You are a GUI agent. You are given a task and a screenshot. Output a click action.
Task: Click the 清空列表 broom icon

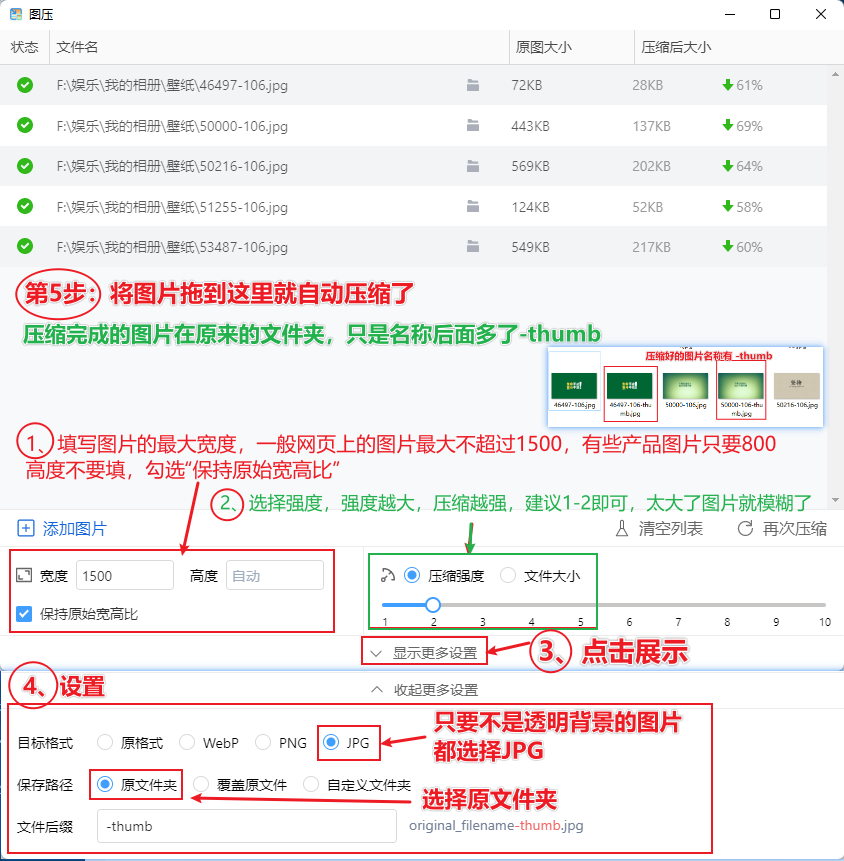click(622, 528)
